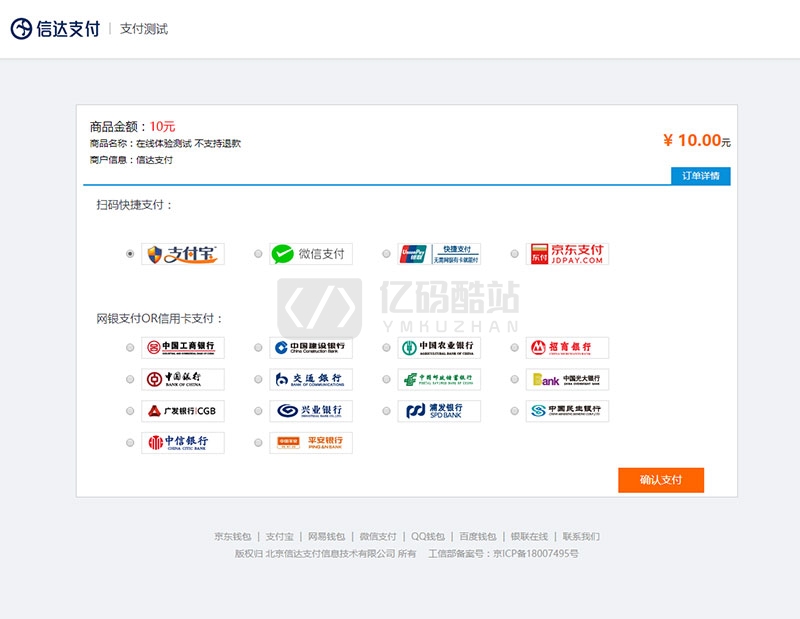This screenshot has width=800, height=619.
Task: Open the 支付宝 footer link
Action: [x=280, y=536]
